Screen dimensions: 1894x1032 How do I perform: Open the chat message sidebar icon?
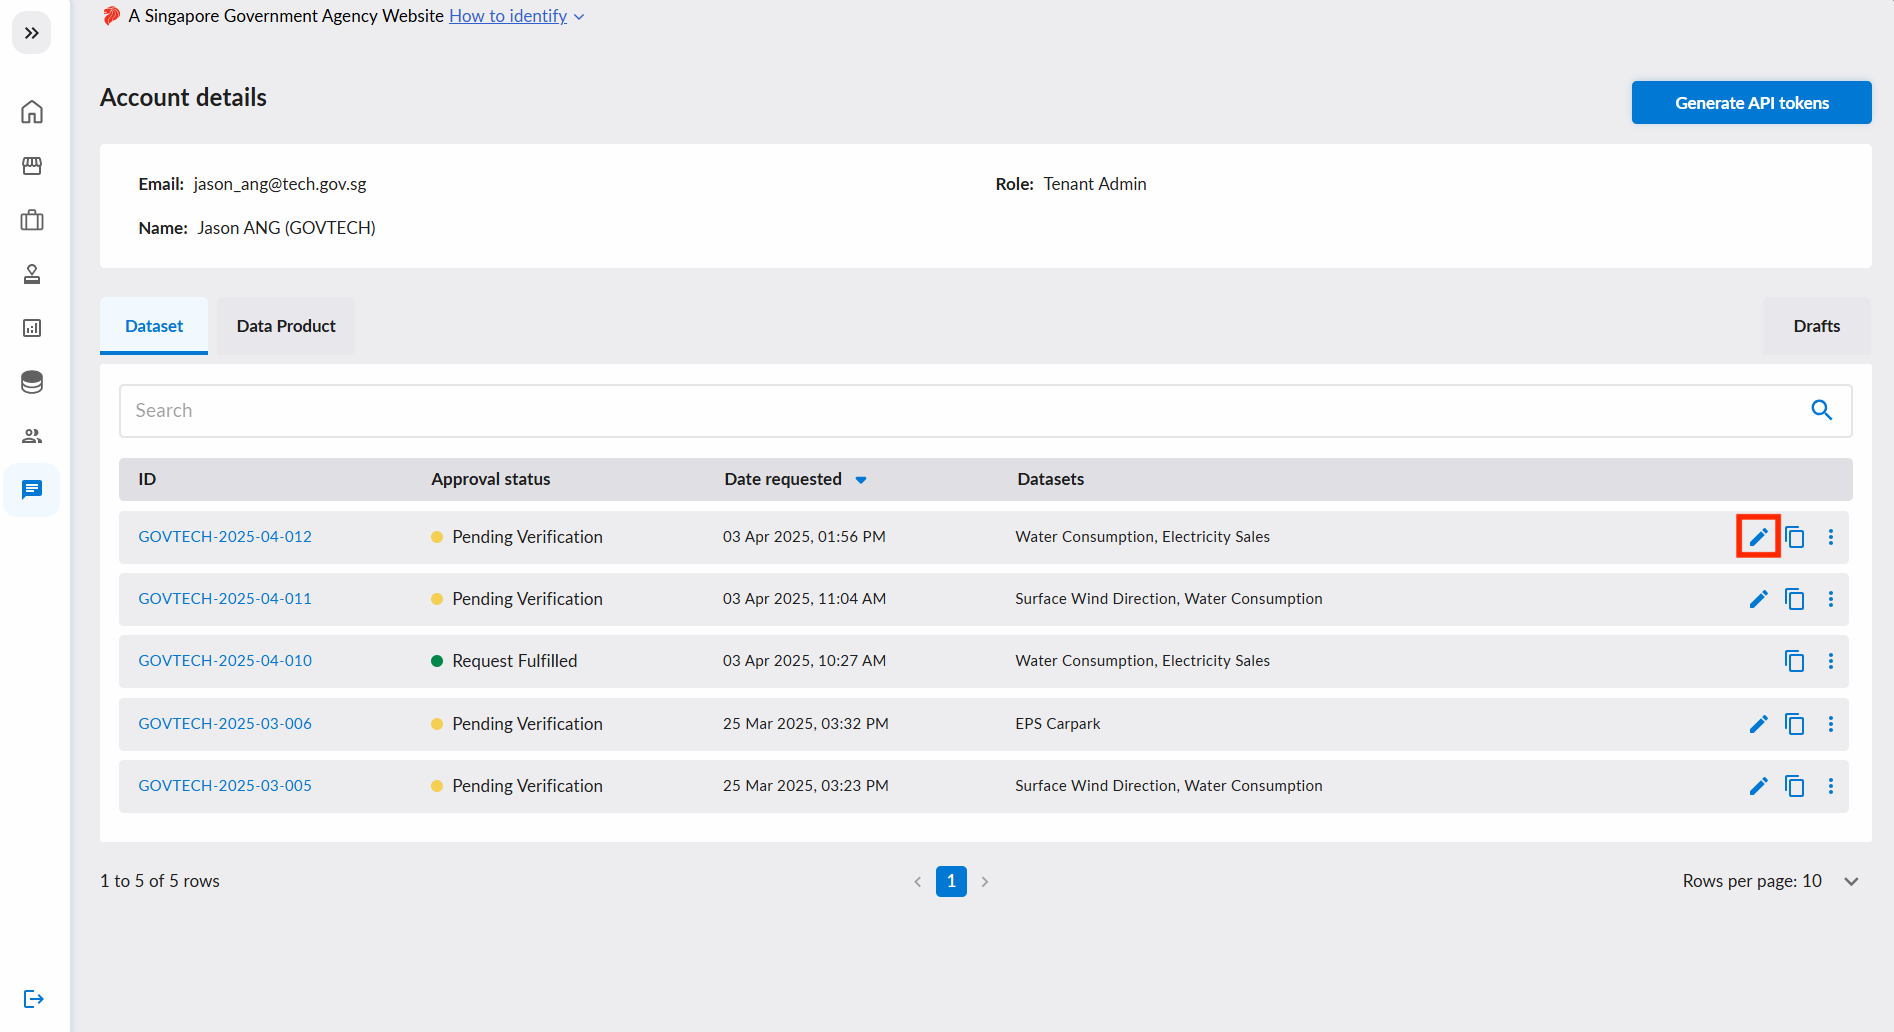32,490
